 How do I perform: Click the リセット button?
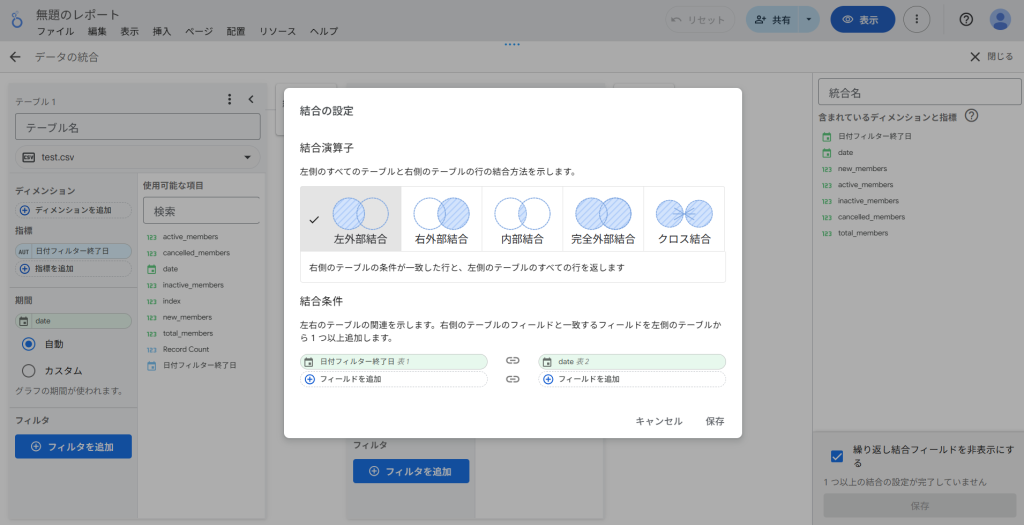pos(699,20)
